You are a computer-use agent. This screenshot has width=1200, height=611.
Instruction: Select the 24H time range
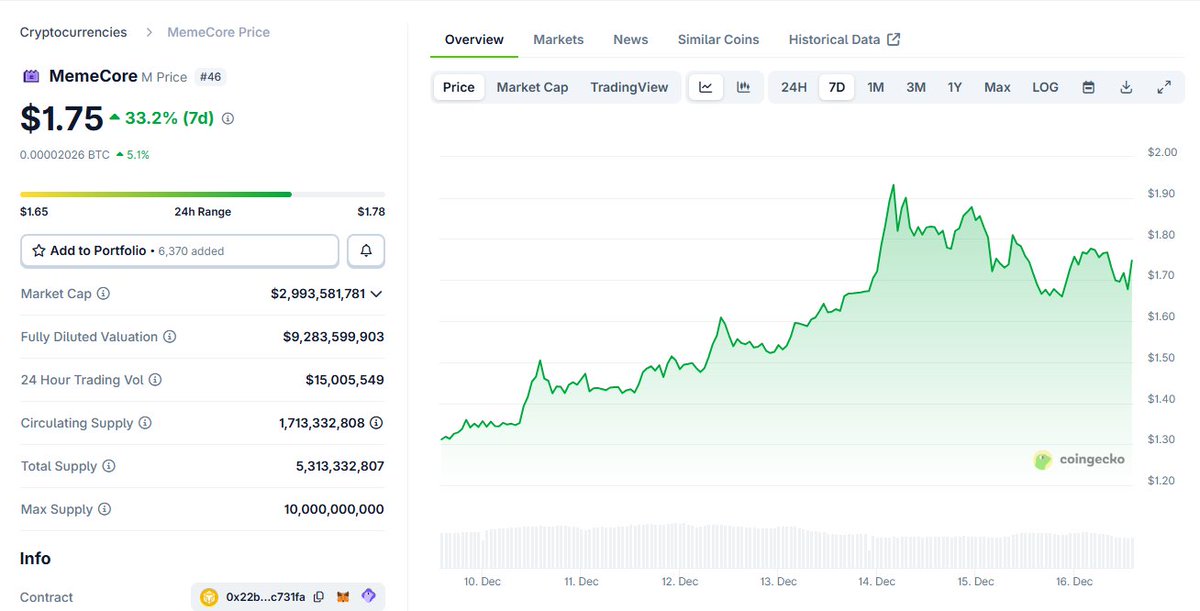point(794,87)
